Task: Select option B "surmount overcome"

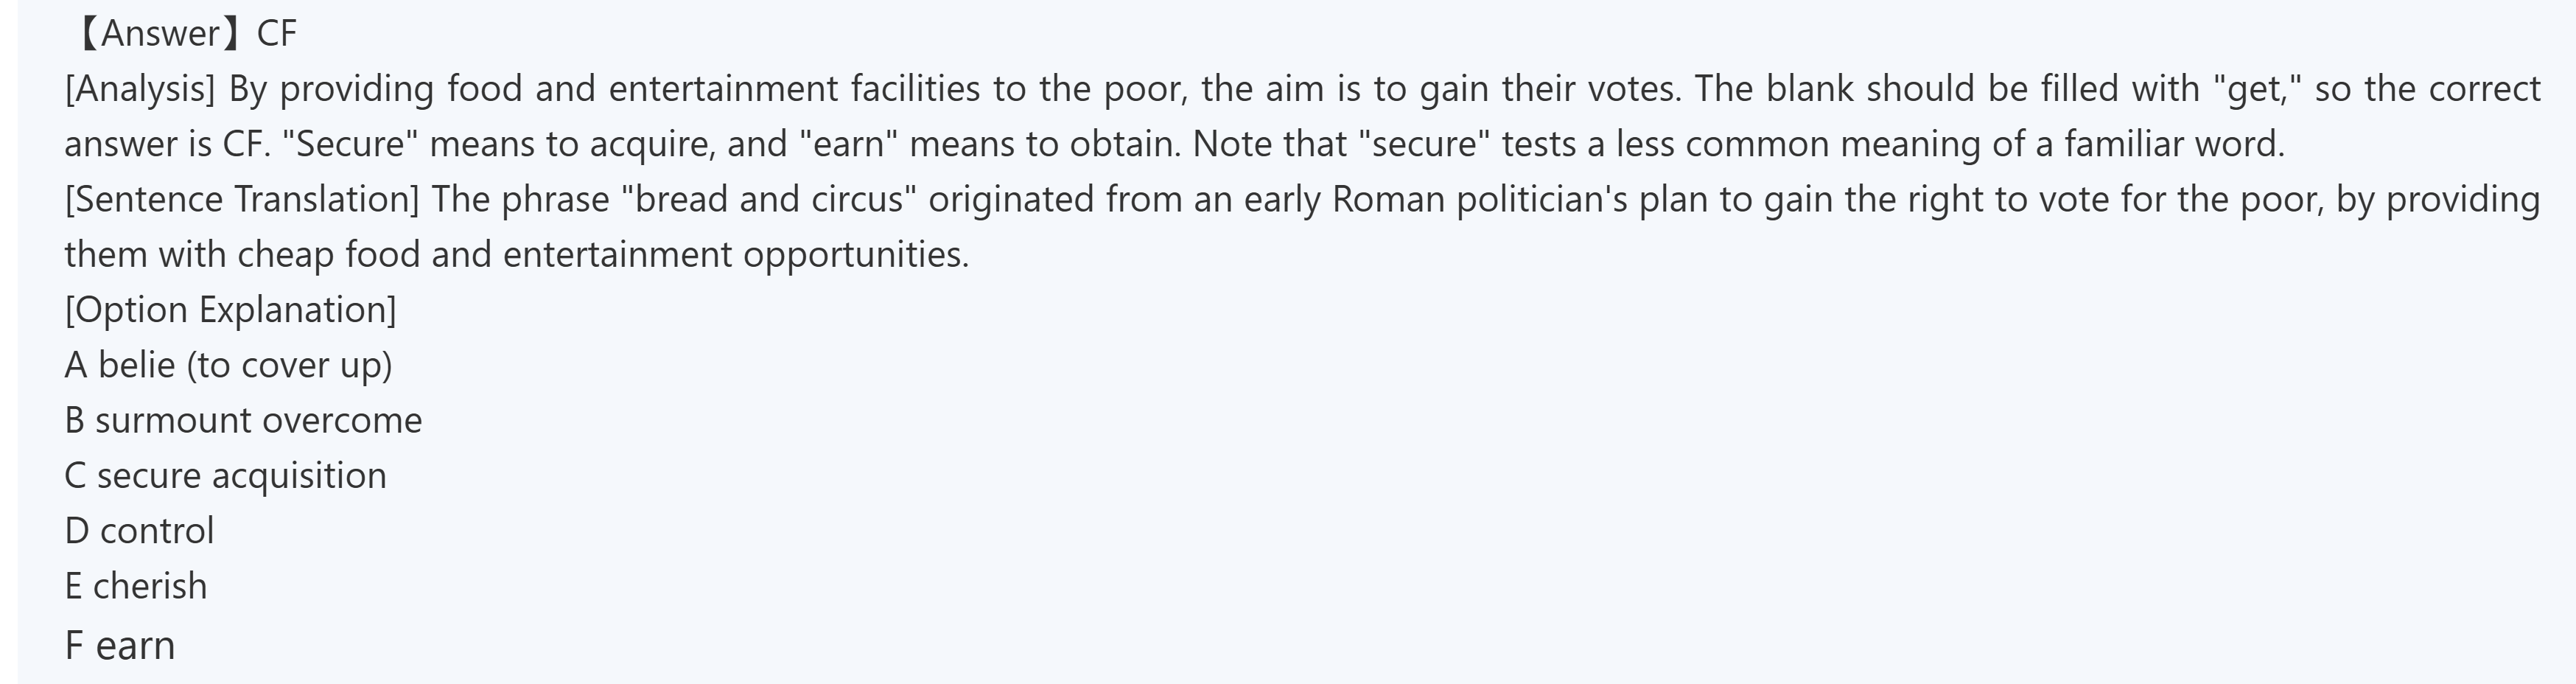Action: (243, 420)
